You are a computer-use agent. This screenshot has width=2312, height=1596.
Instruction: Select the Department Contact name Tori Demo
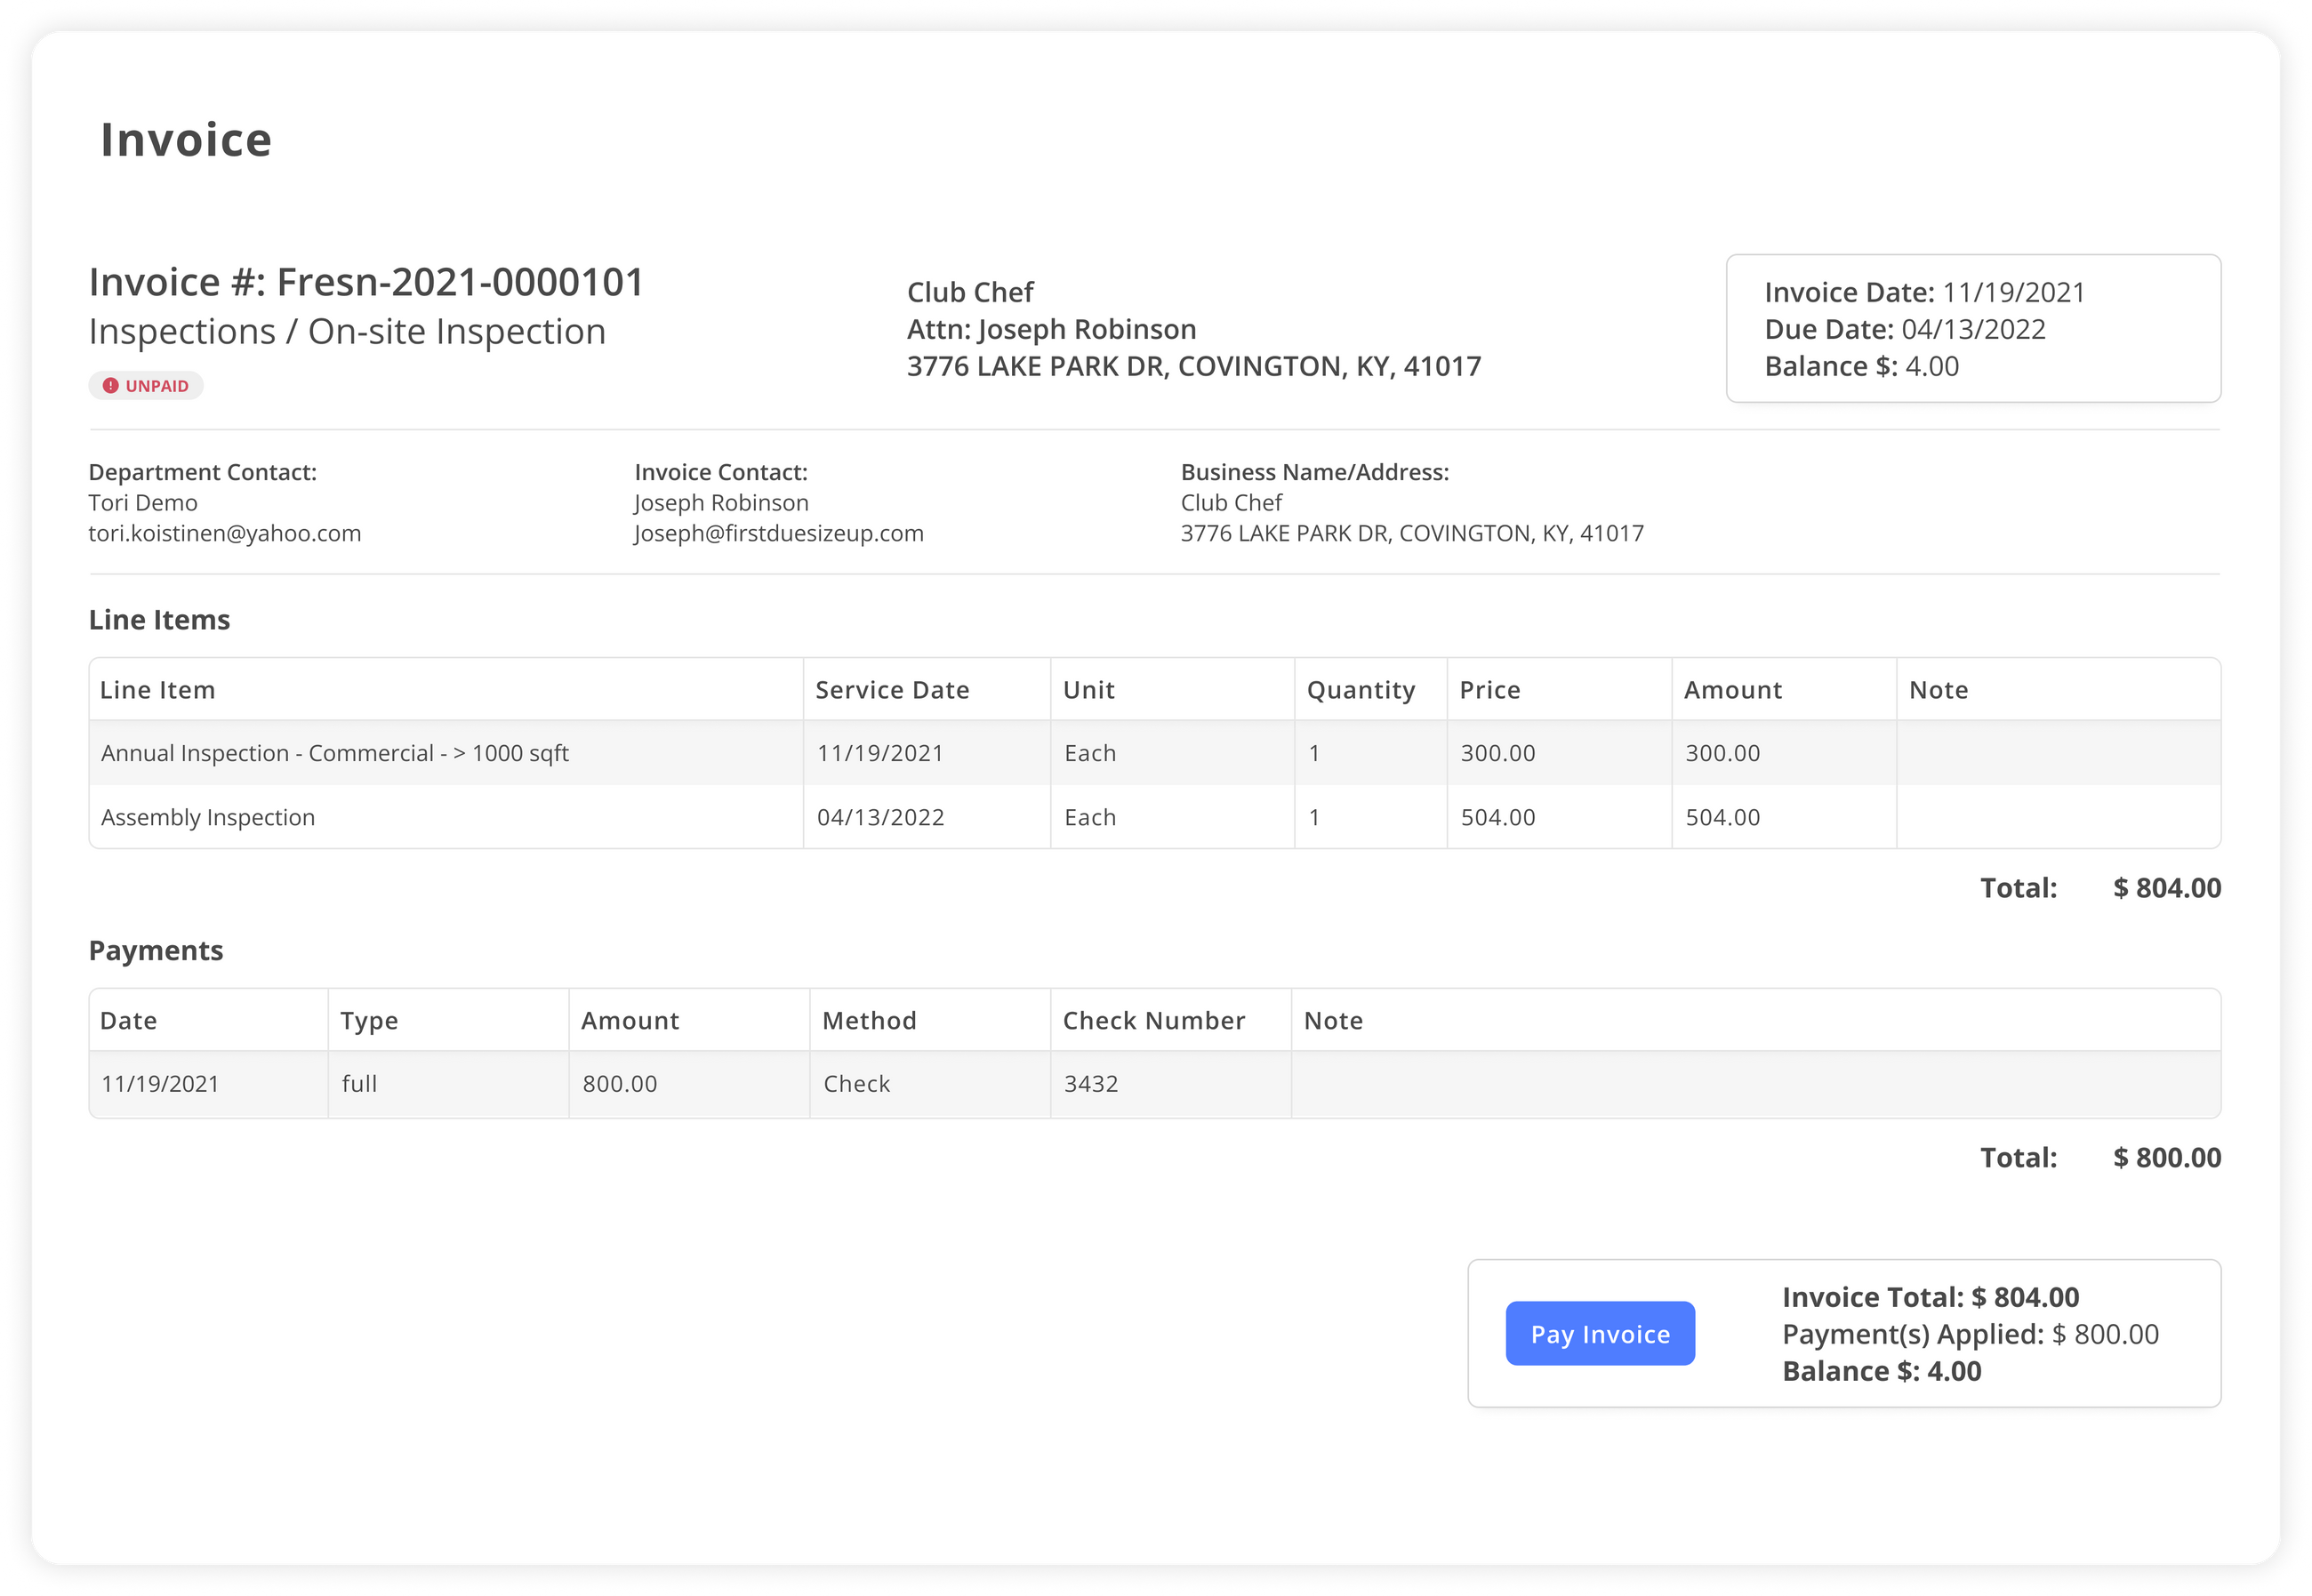(x=143, y=502)
